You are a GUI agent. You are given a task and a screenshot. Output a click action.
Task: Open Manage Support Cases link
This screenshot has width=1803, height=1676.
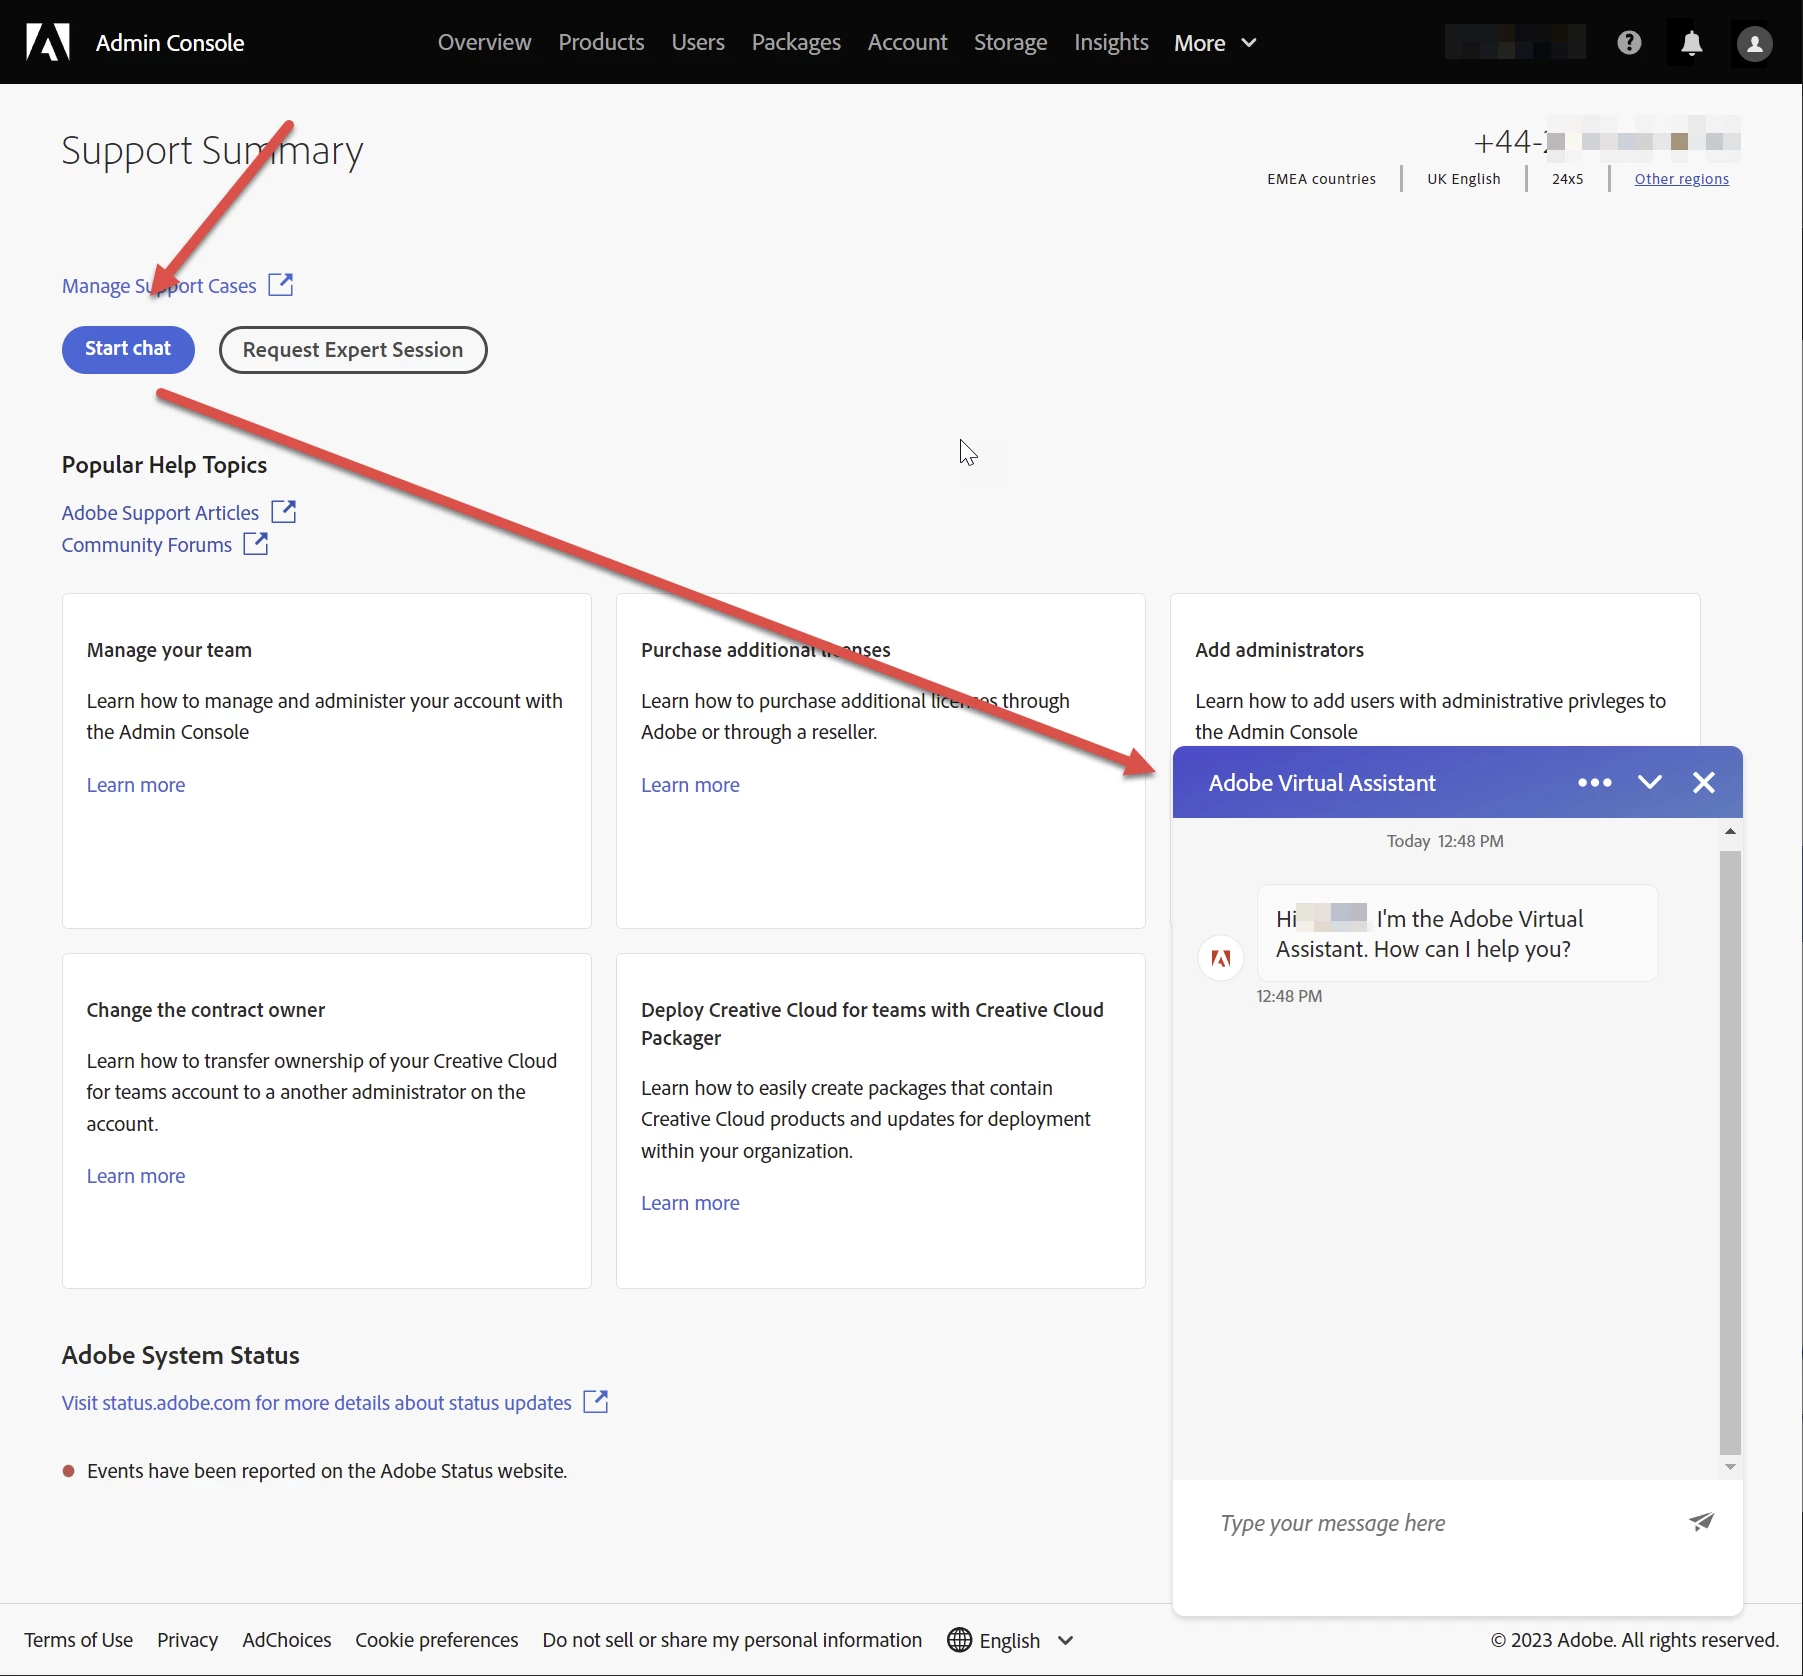click(159, 286)
